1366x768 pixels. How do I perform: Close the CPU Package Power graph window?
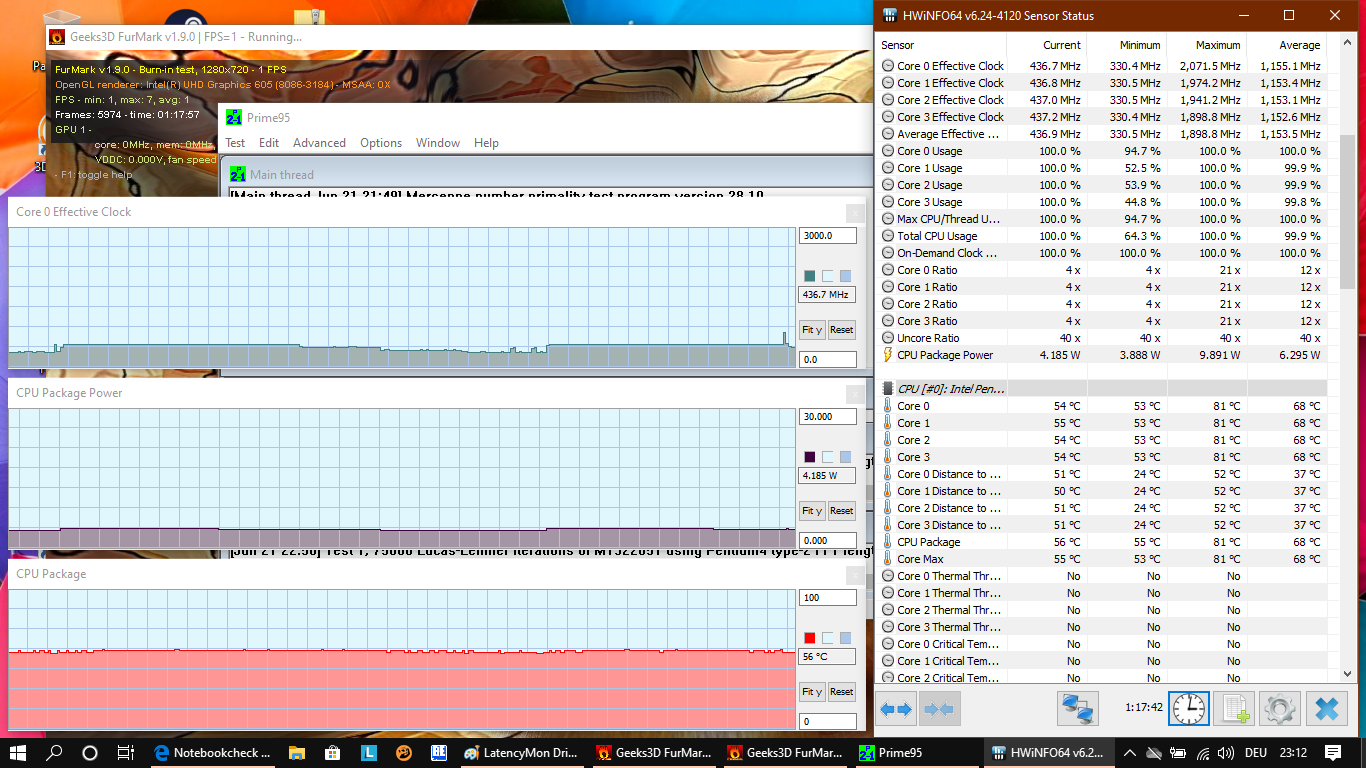click(855, 393)
